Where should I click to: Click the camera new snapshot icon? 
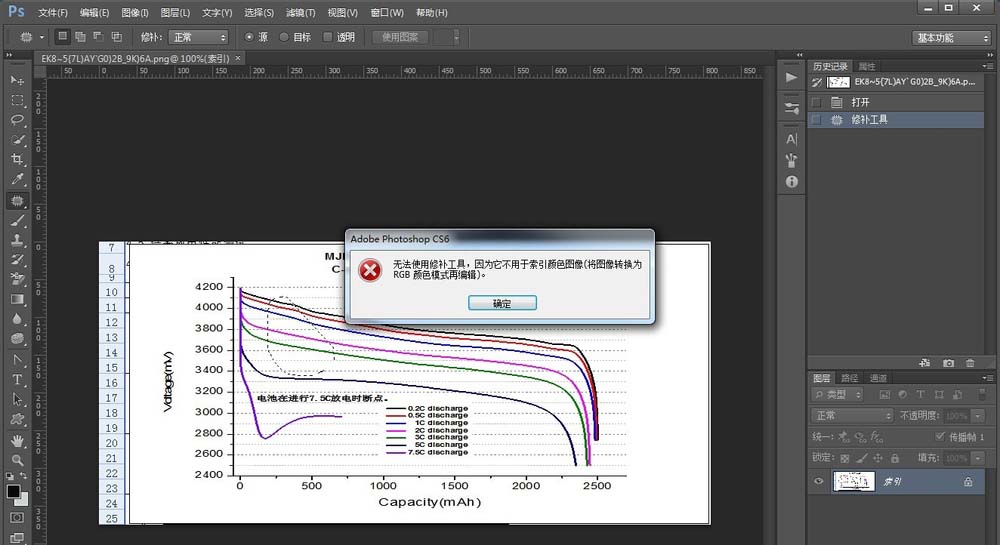pos(948,362)
